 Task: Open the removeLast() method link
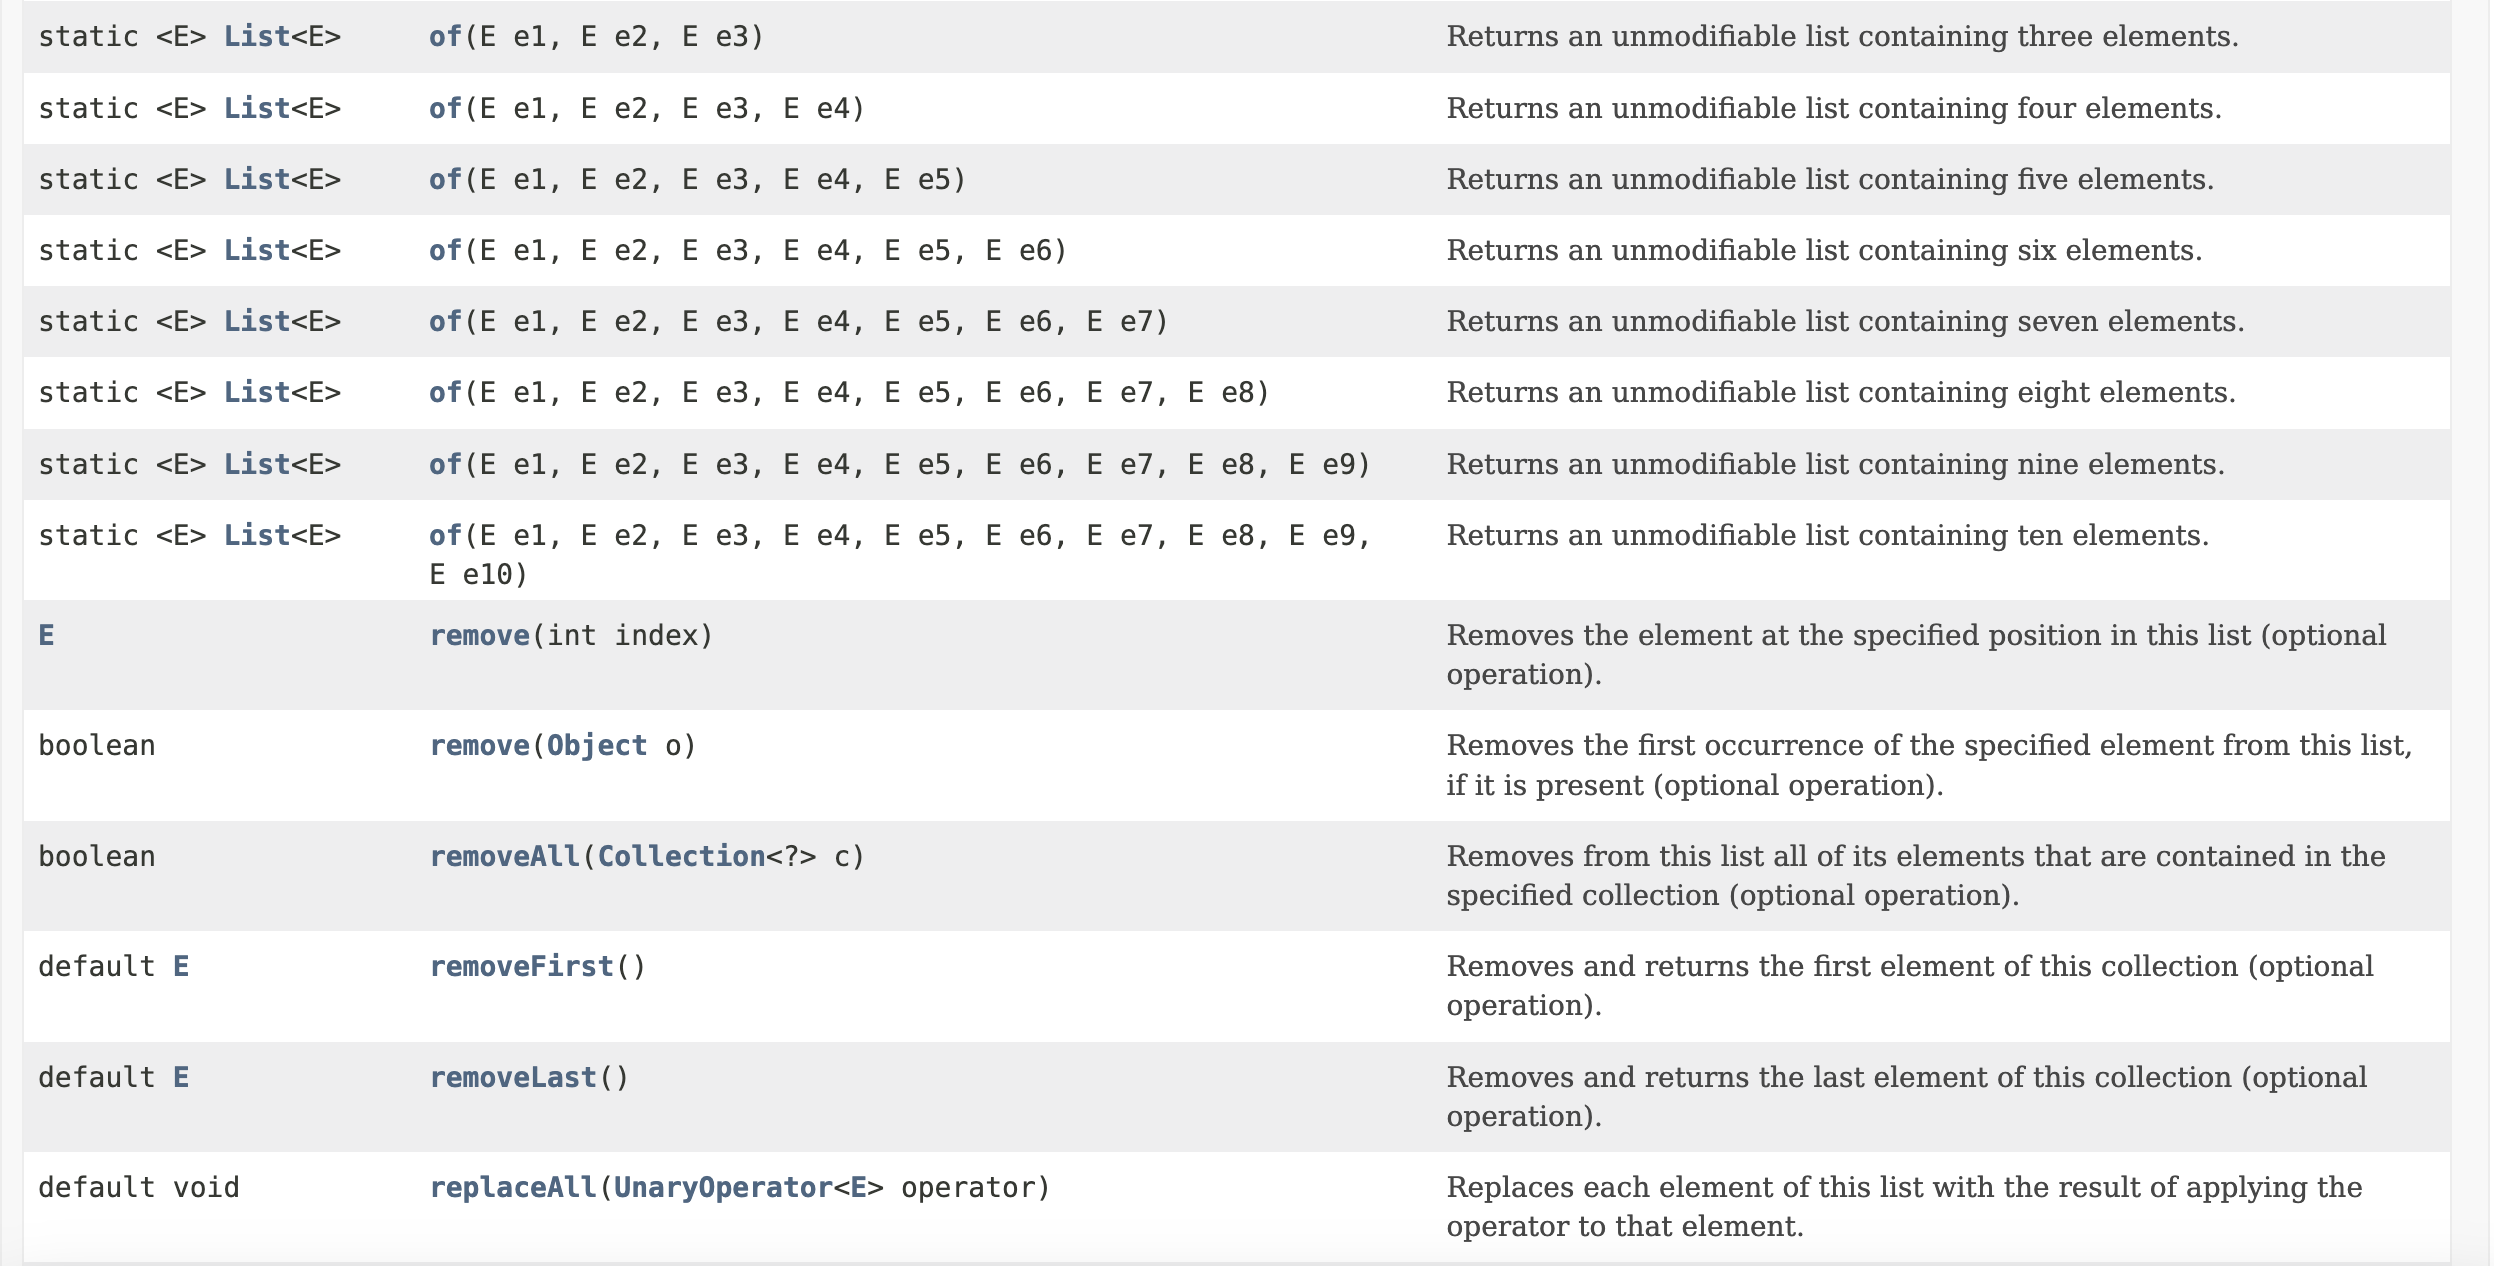coord(513,1078)
